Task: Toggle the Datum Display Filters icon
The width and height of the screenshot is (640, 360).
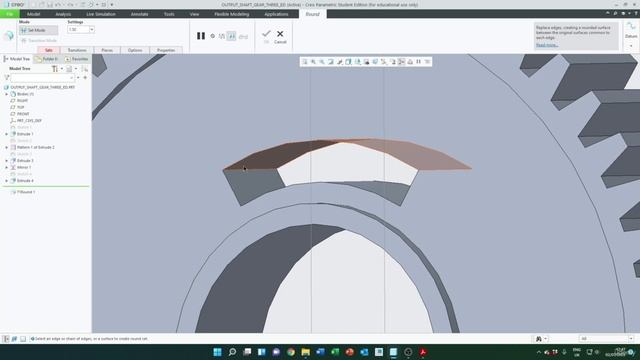Action: (384, 62)
